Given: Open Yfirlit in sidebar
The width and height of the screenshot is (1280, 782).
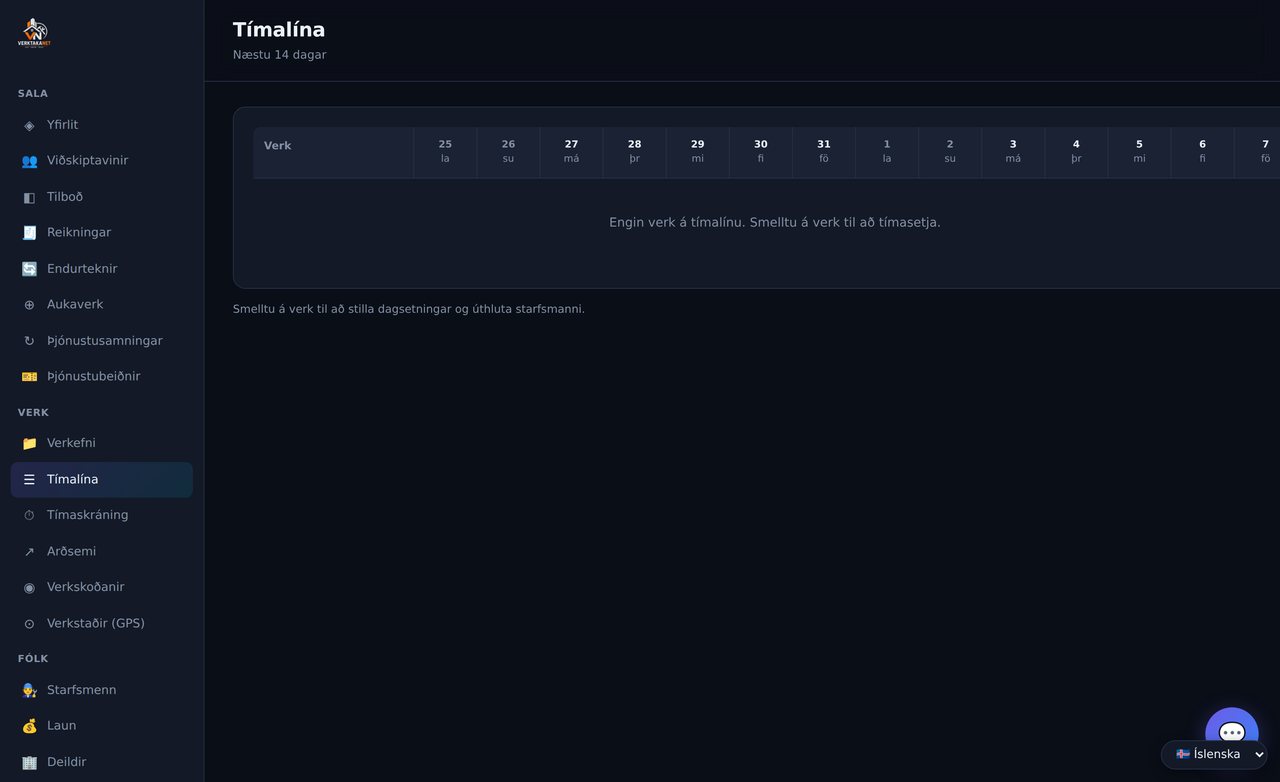Looking at the screenshot, I should tap(102, 125).
